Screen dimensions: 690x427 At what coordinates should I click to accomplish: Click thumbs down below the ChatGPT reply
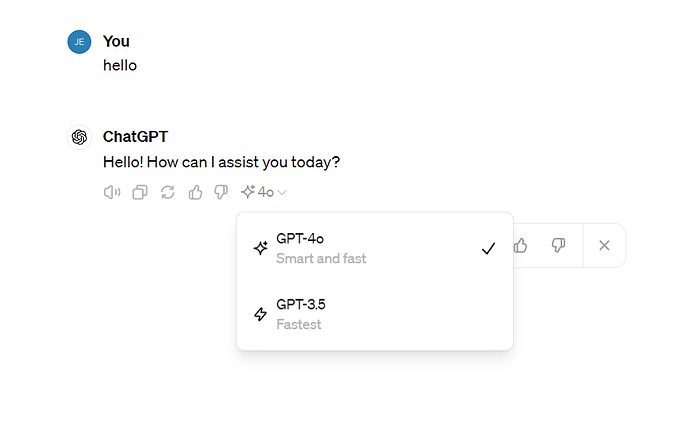[221, 192]
